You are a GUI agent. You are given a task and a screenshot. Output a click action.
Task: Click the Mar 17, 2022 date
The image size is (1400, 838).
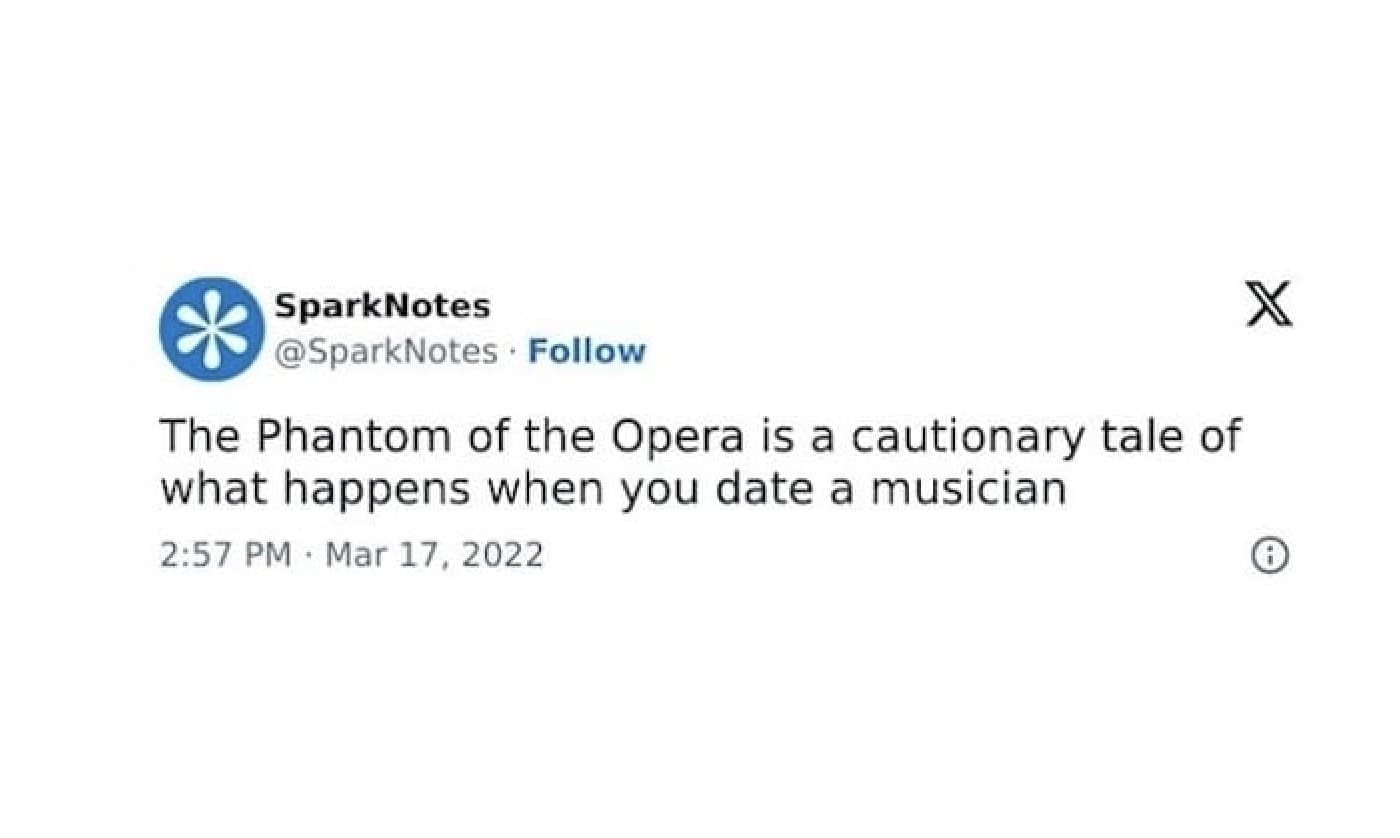tap(432, 553)
